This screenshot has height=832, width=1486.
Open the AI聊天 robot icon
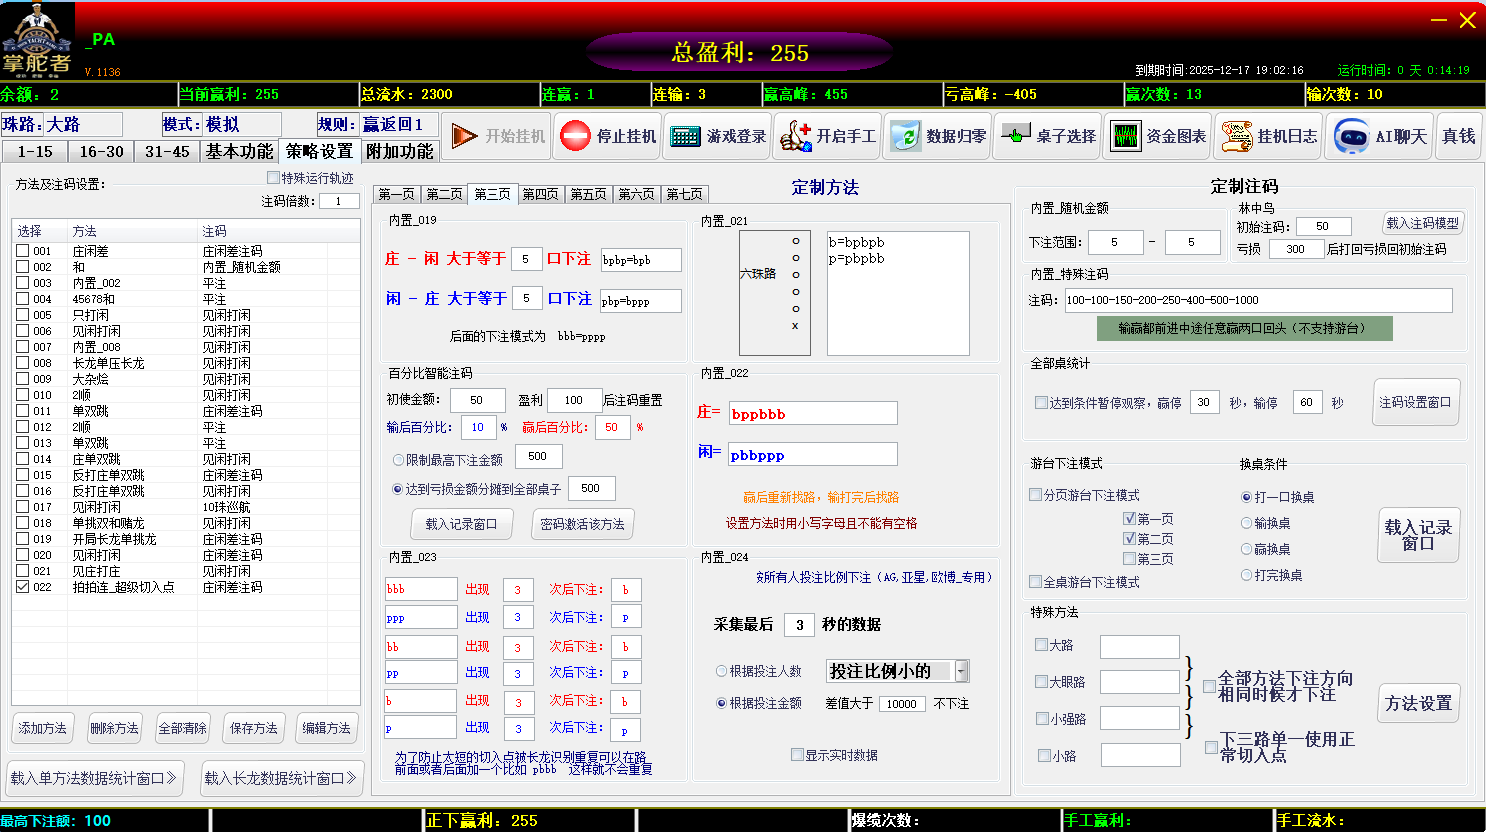coord(1351,136)
